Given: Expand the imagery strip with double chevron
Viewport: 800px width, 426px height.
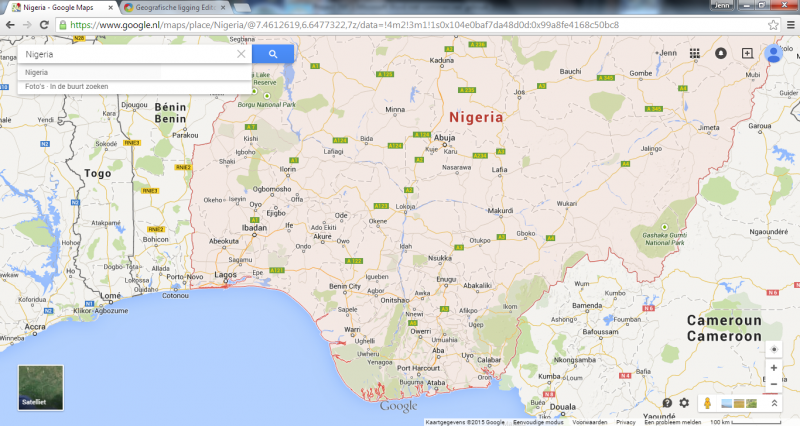Looking at the screenshot, I should [x=774, y=403].
